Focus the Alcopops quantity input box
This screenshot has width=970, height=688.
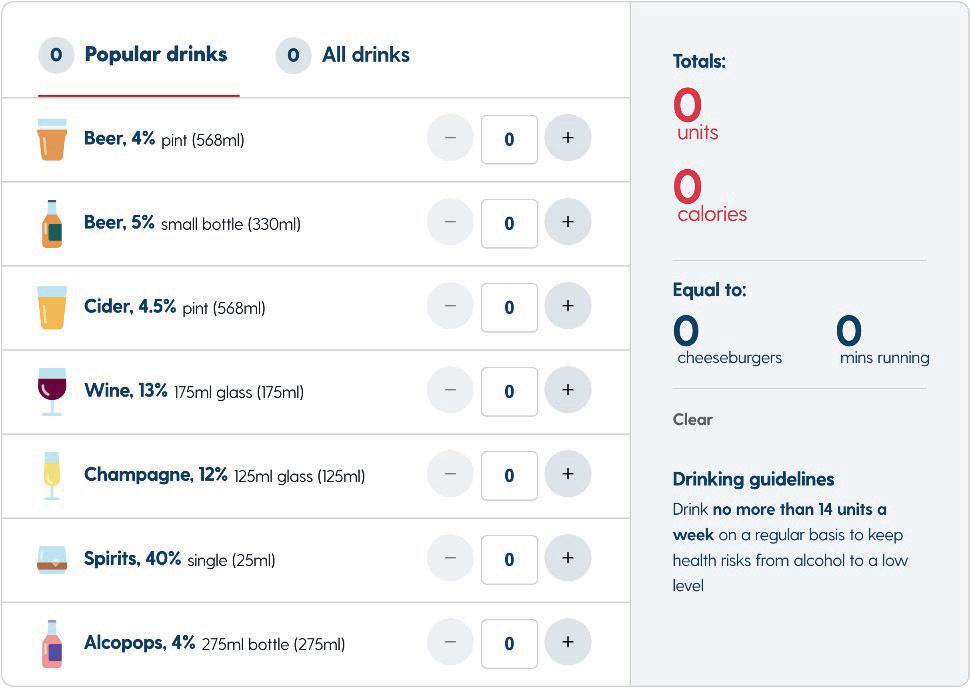point(509,644)
